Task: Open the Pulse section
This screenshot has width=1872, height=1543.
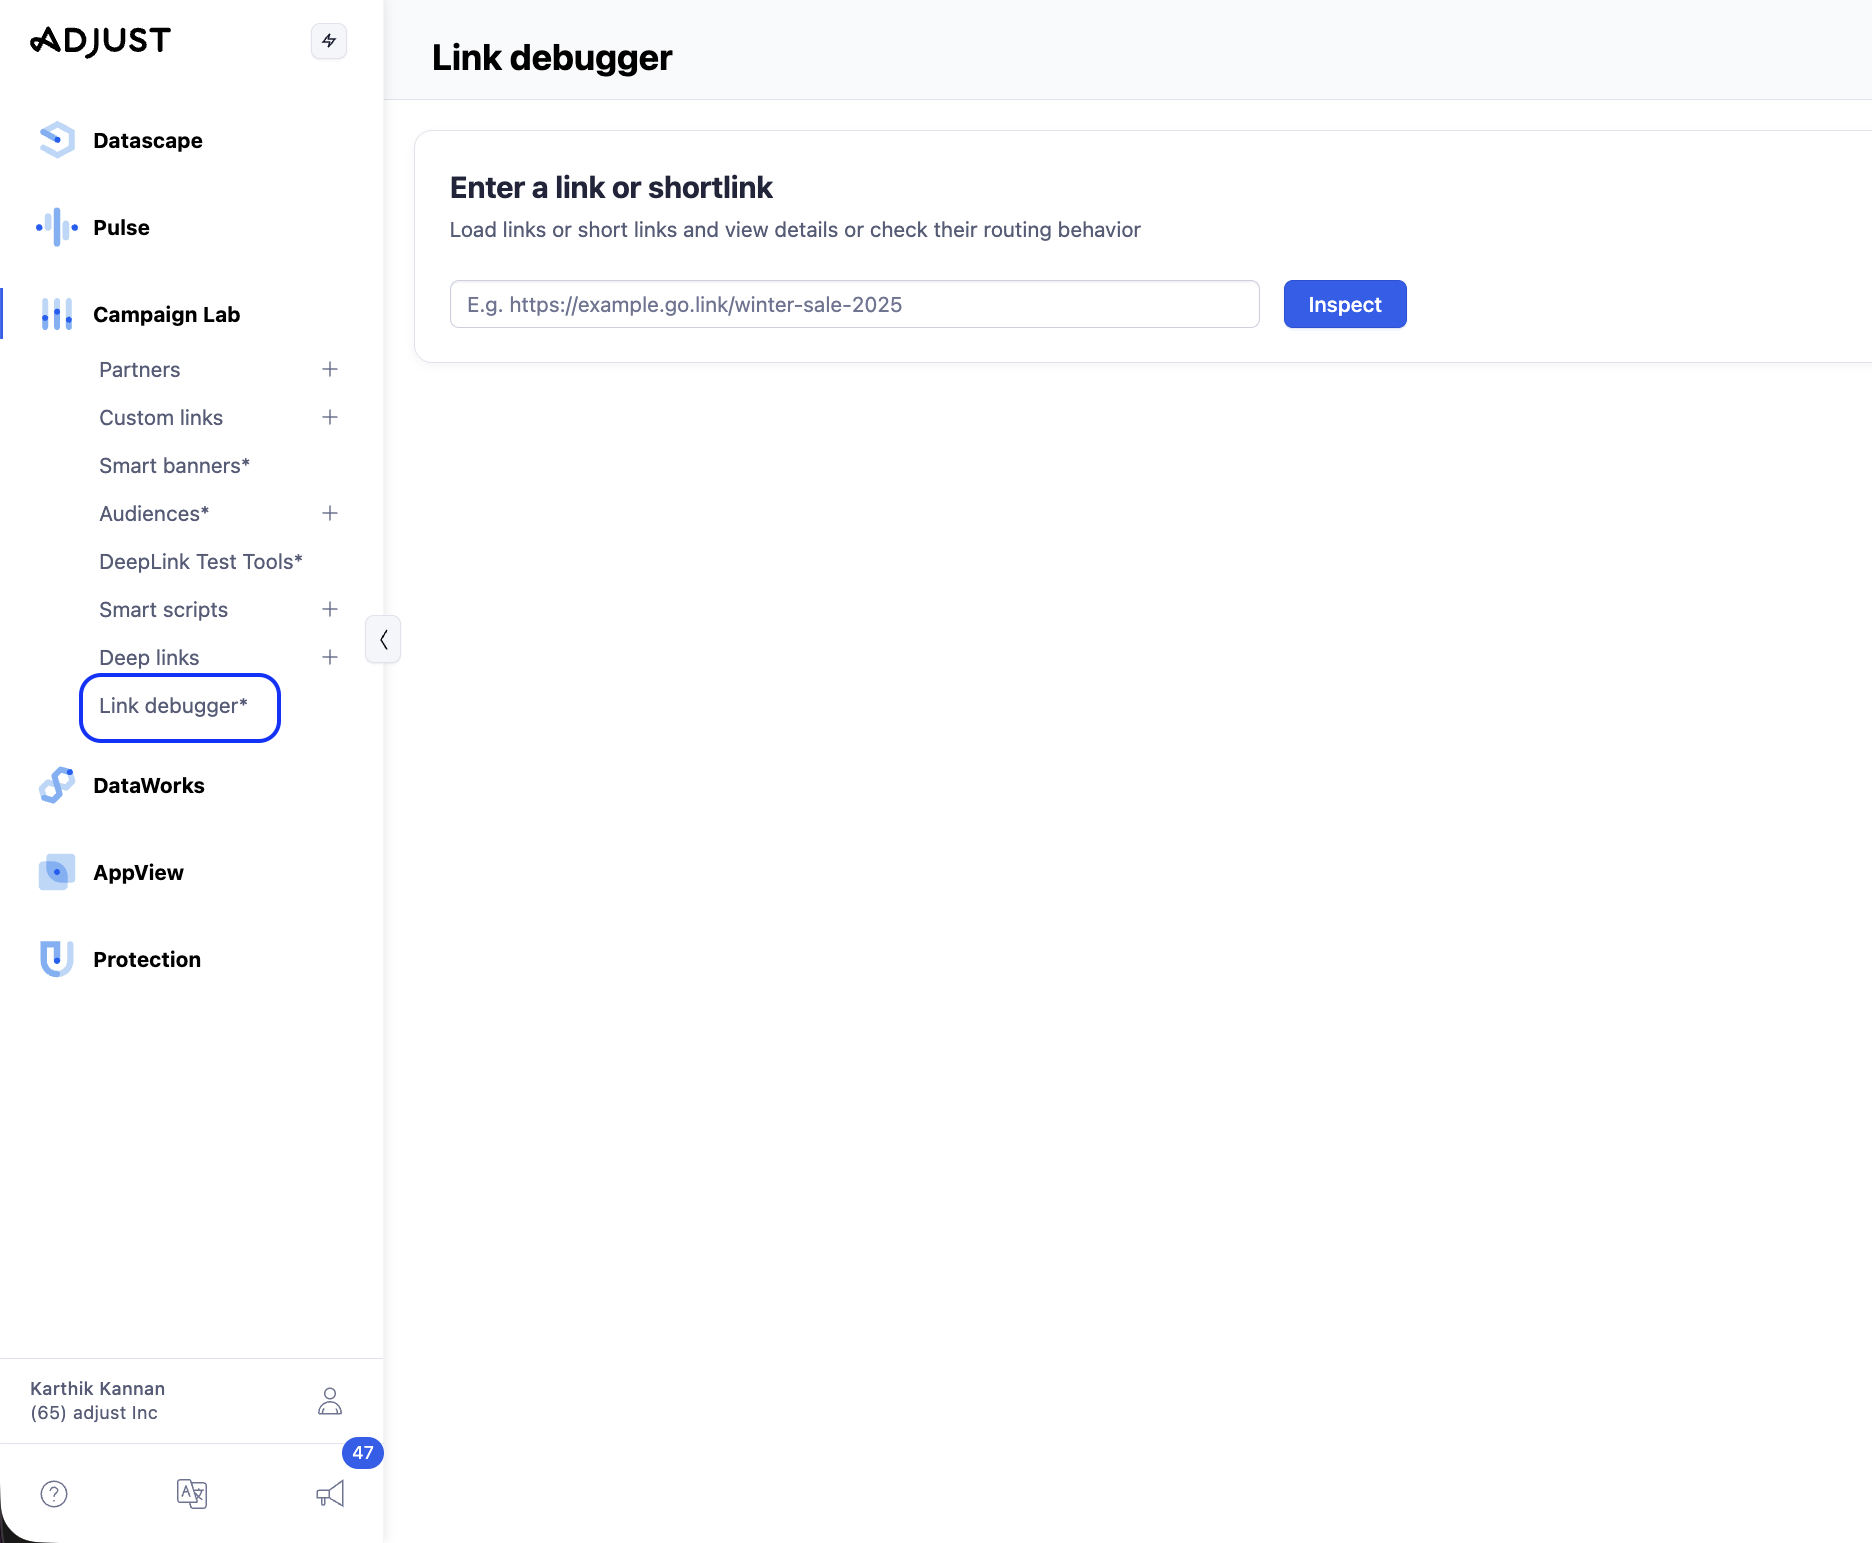Action: pyautogui.click(x=121, y=228)
